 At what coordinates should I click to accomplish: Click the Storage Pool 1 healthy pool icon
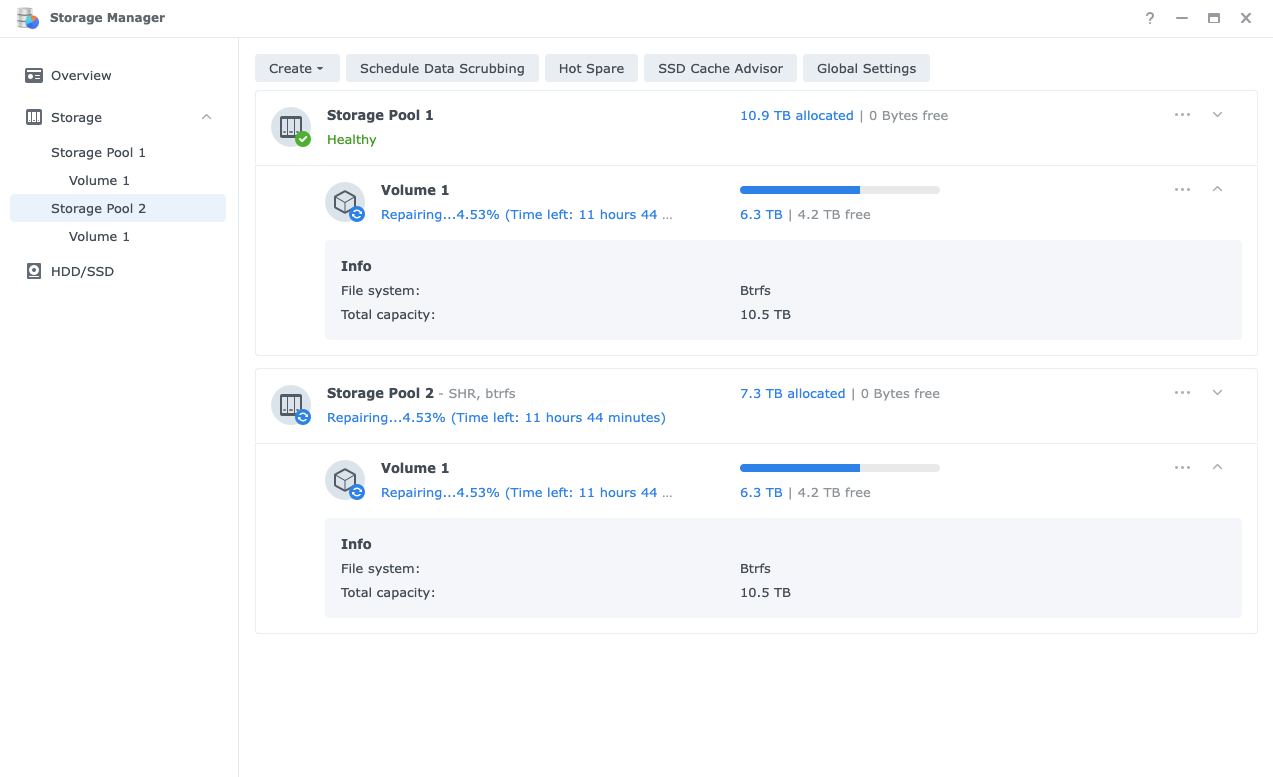point(290,127)
